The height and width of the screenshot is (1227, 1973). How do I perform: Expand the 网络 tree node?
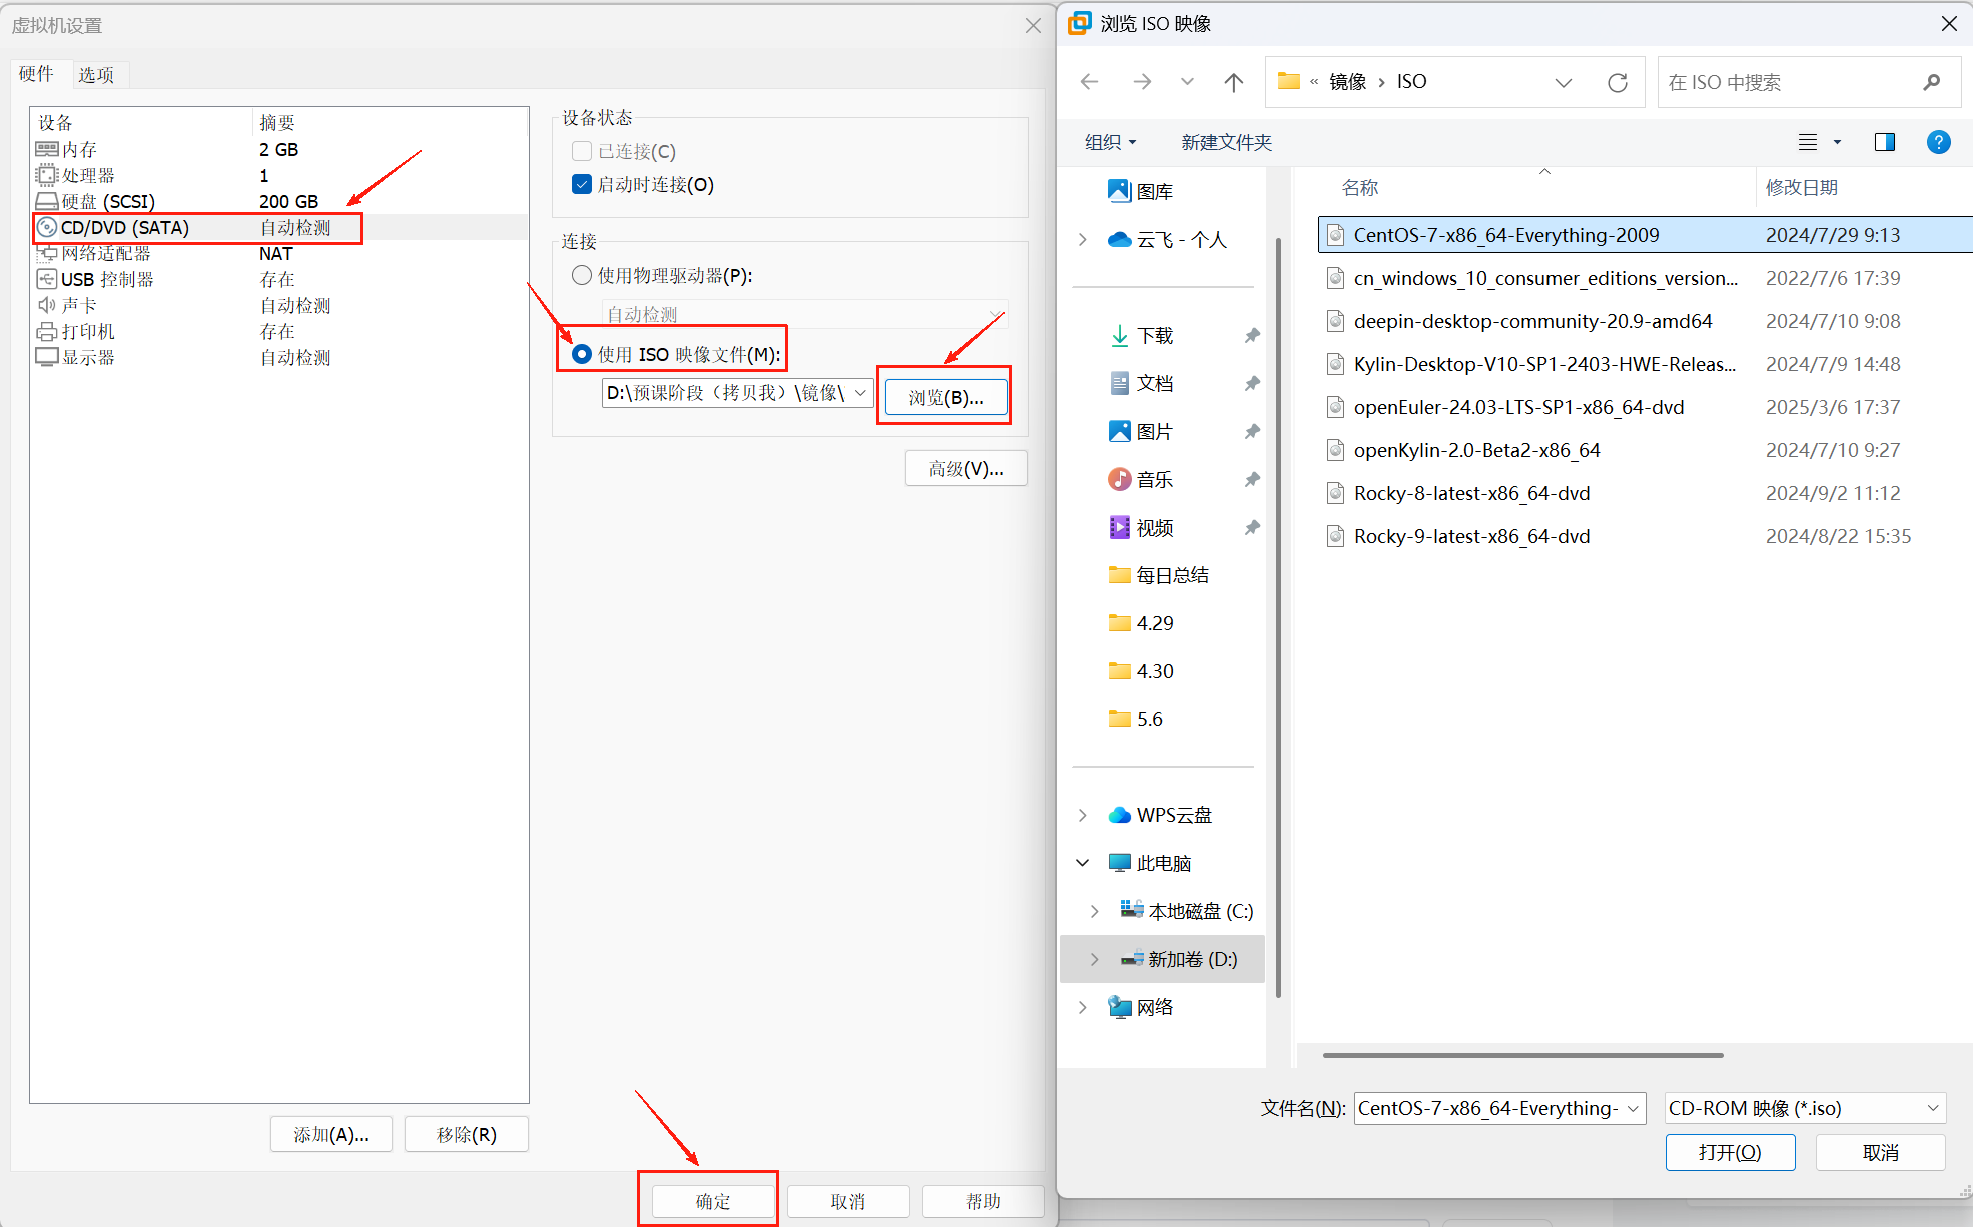click(1083, 1007)
